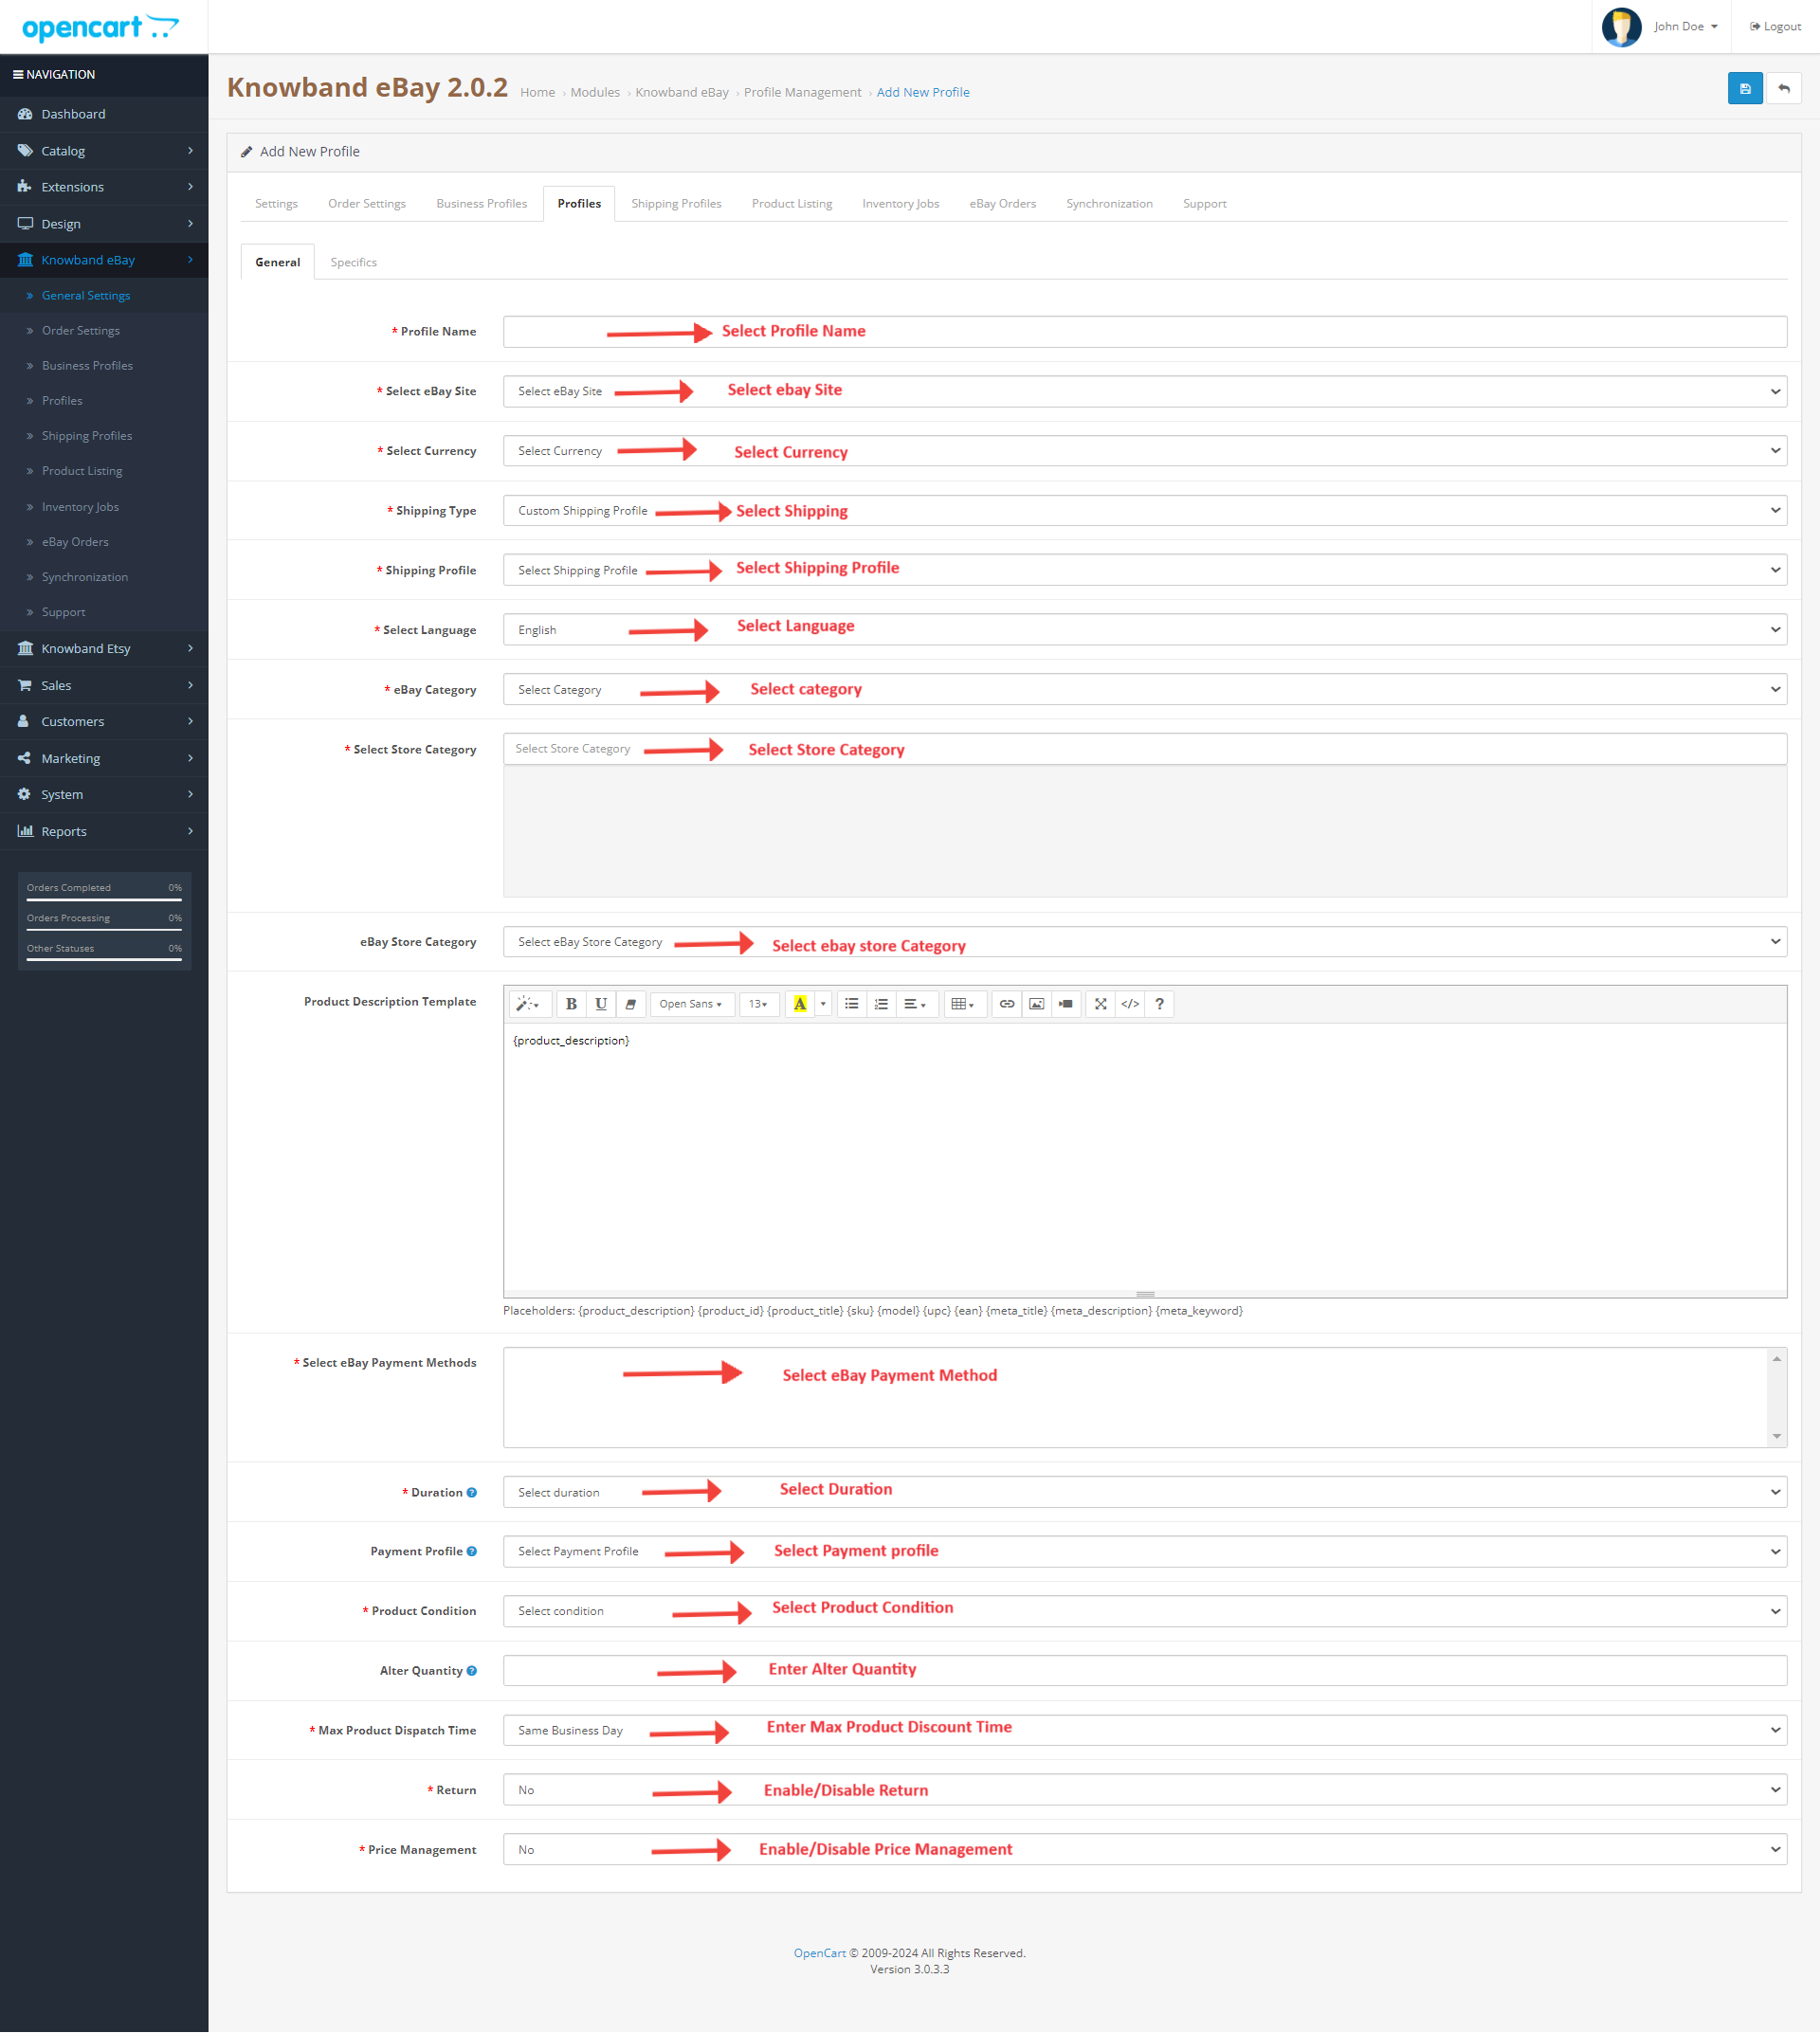Insert an unordered bullet list
Viewport: 1820px width, 2033px height.
point(851,1004)
